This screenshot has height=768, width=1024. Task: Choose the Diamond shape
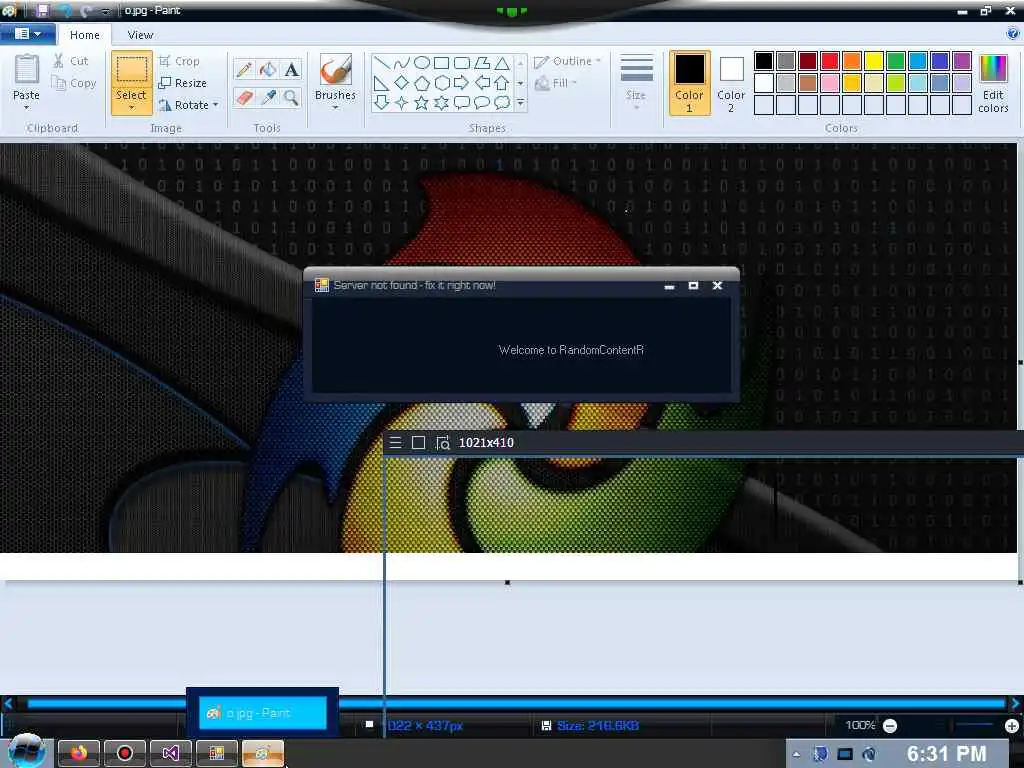tap(402, 83)
